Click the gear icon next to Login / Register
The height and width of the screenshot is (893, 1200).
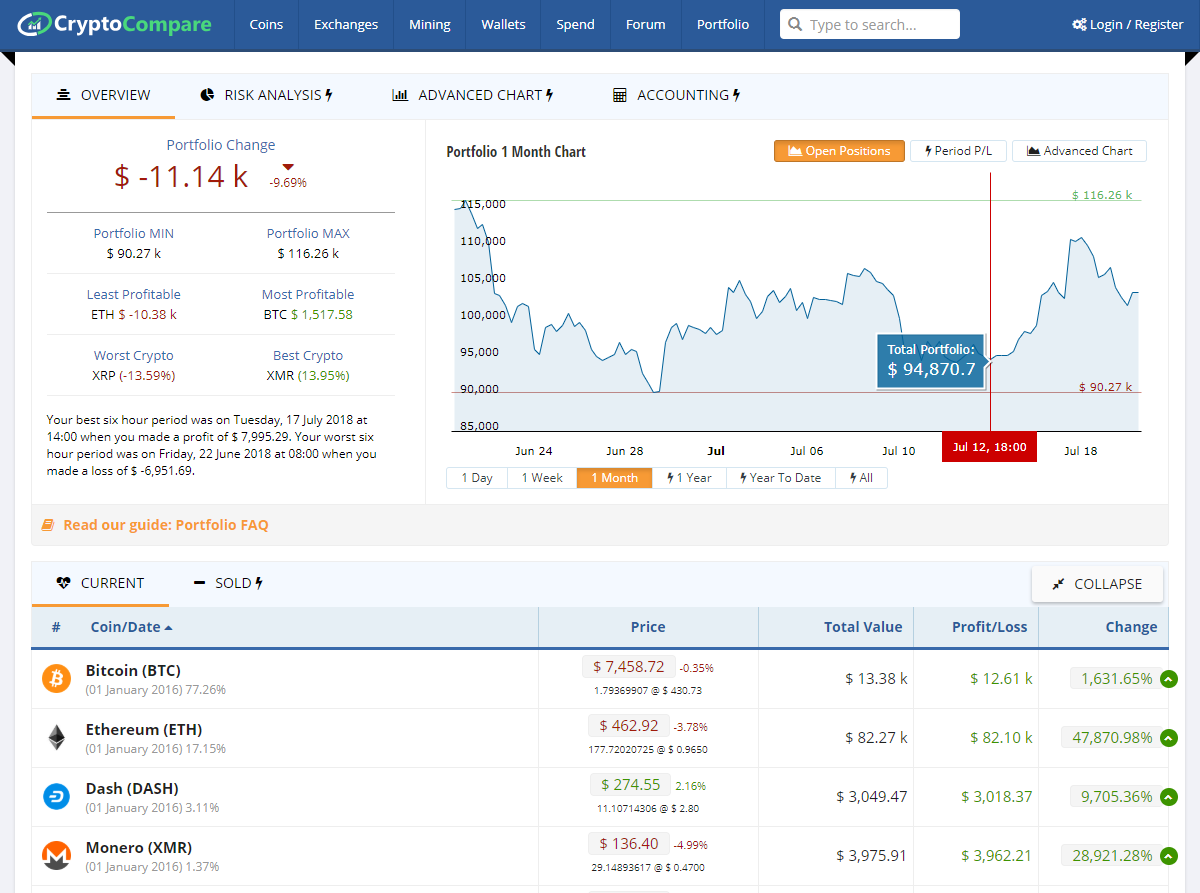point(1081,23)
